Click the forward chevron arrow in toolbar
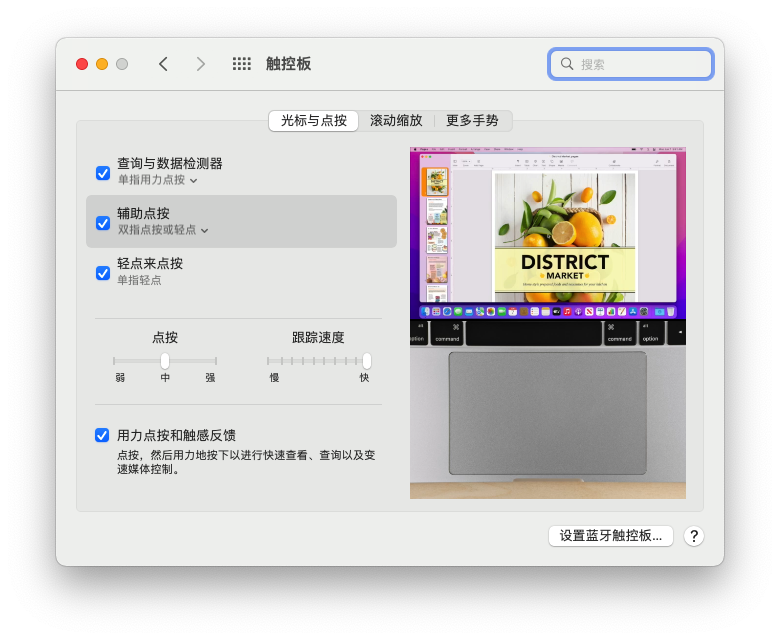Screen dimensions: 780x640 click(x=200, y=64)
